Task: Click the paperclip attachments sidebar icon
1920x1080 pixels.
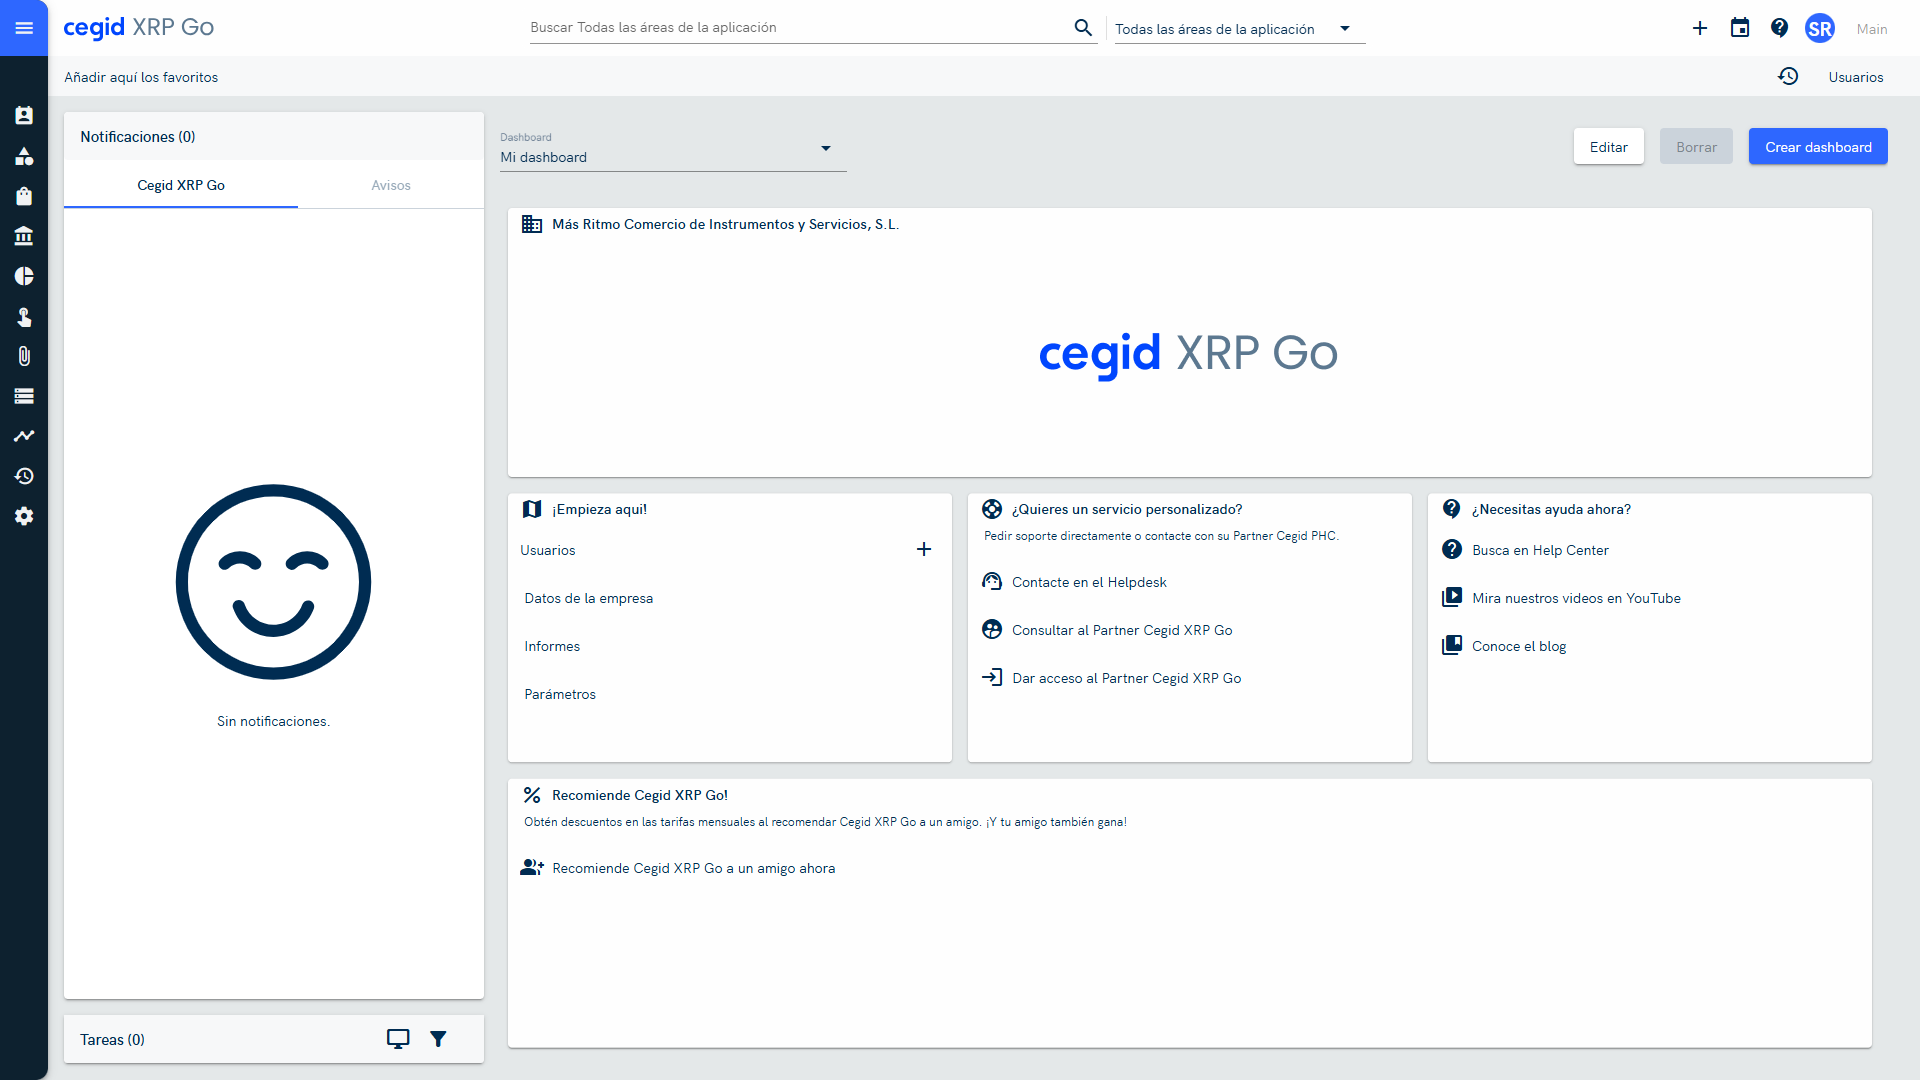Action: coord(24,356)
